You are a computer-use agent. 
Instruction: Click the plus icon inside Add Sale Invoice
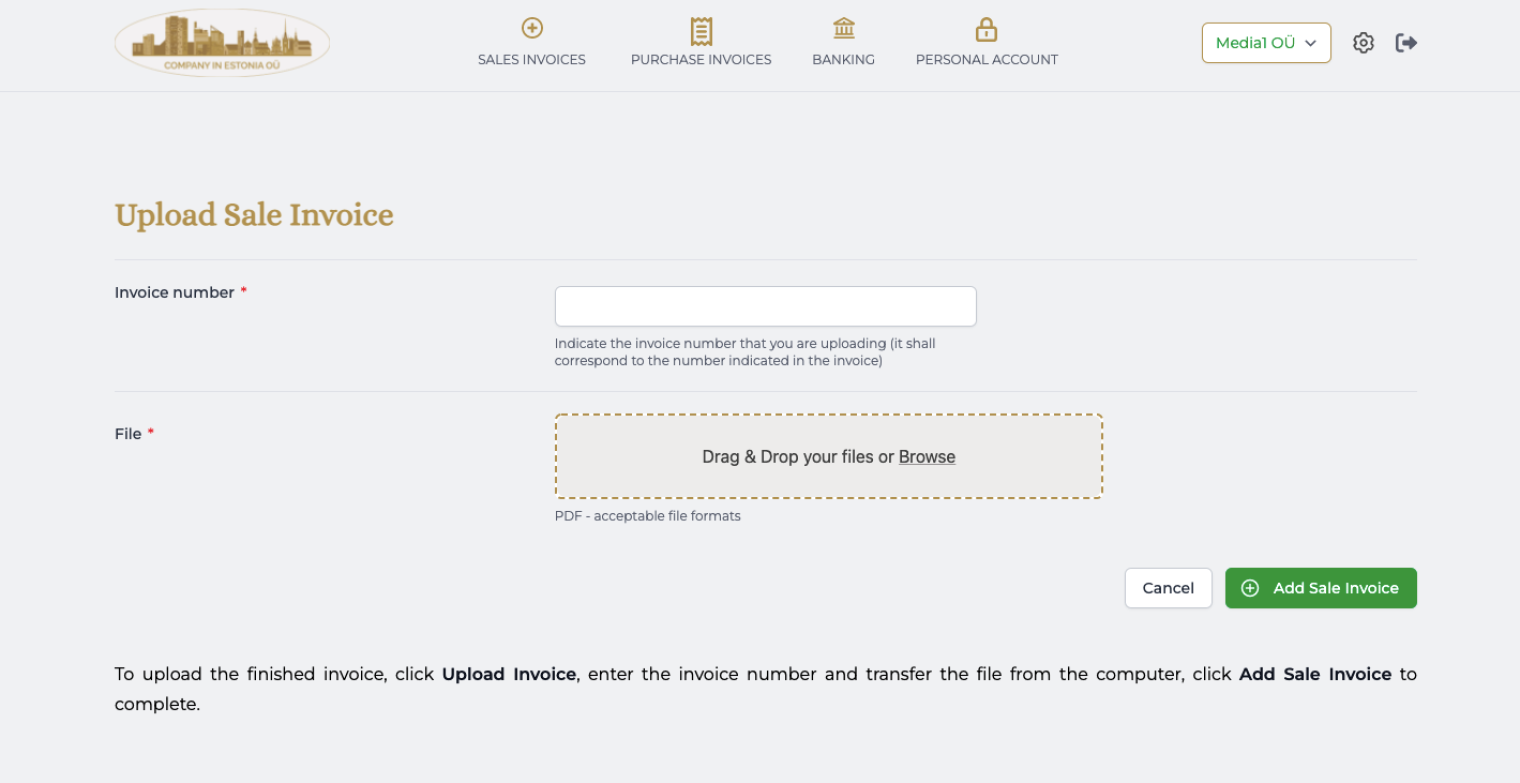1249,588
